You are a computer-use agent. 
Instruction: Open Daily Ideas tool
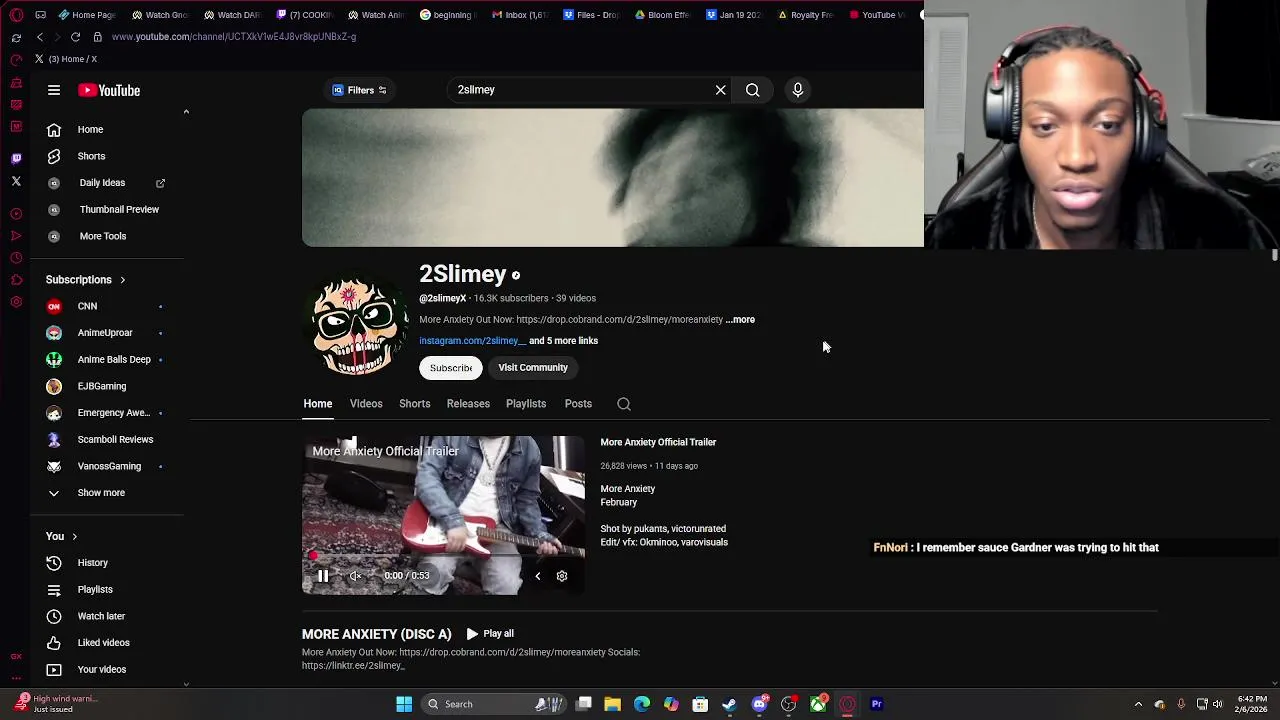coord(102,183)
